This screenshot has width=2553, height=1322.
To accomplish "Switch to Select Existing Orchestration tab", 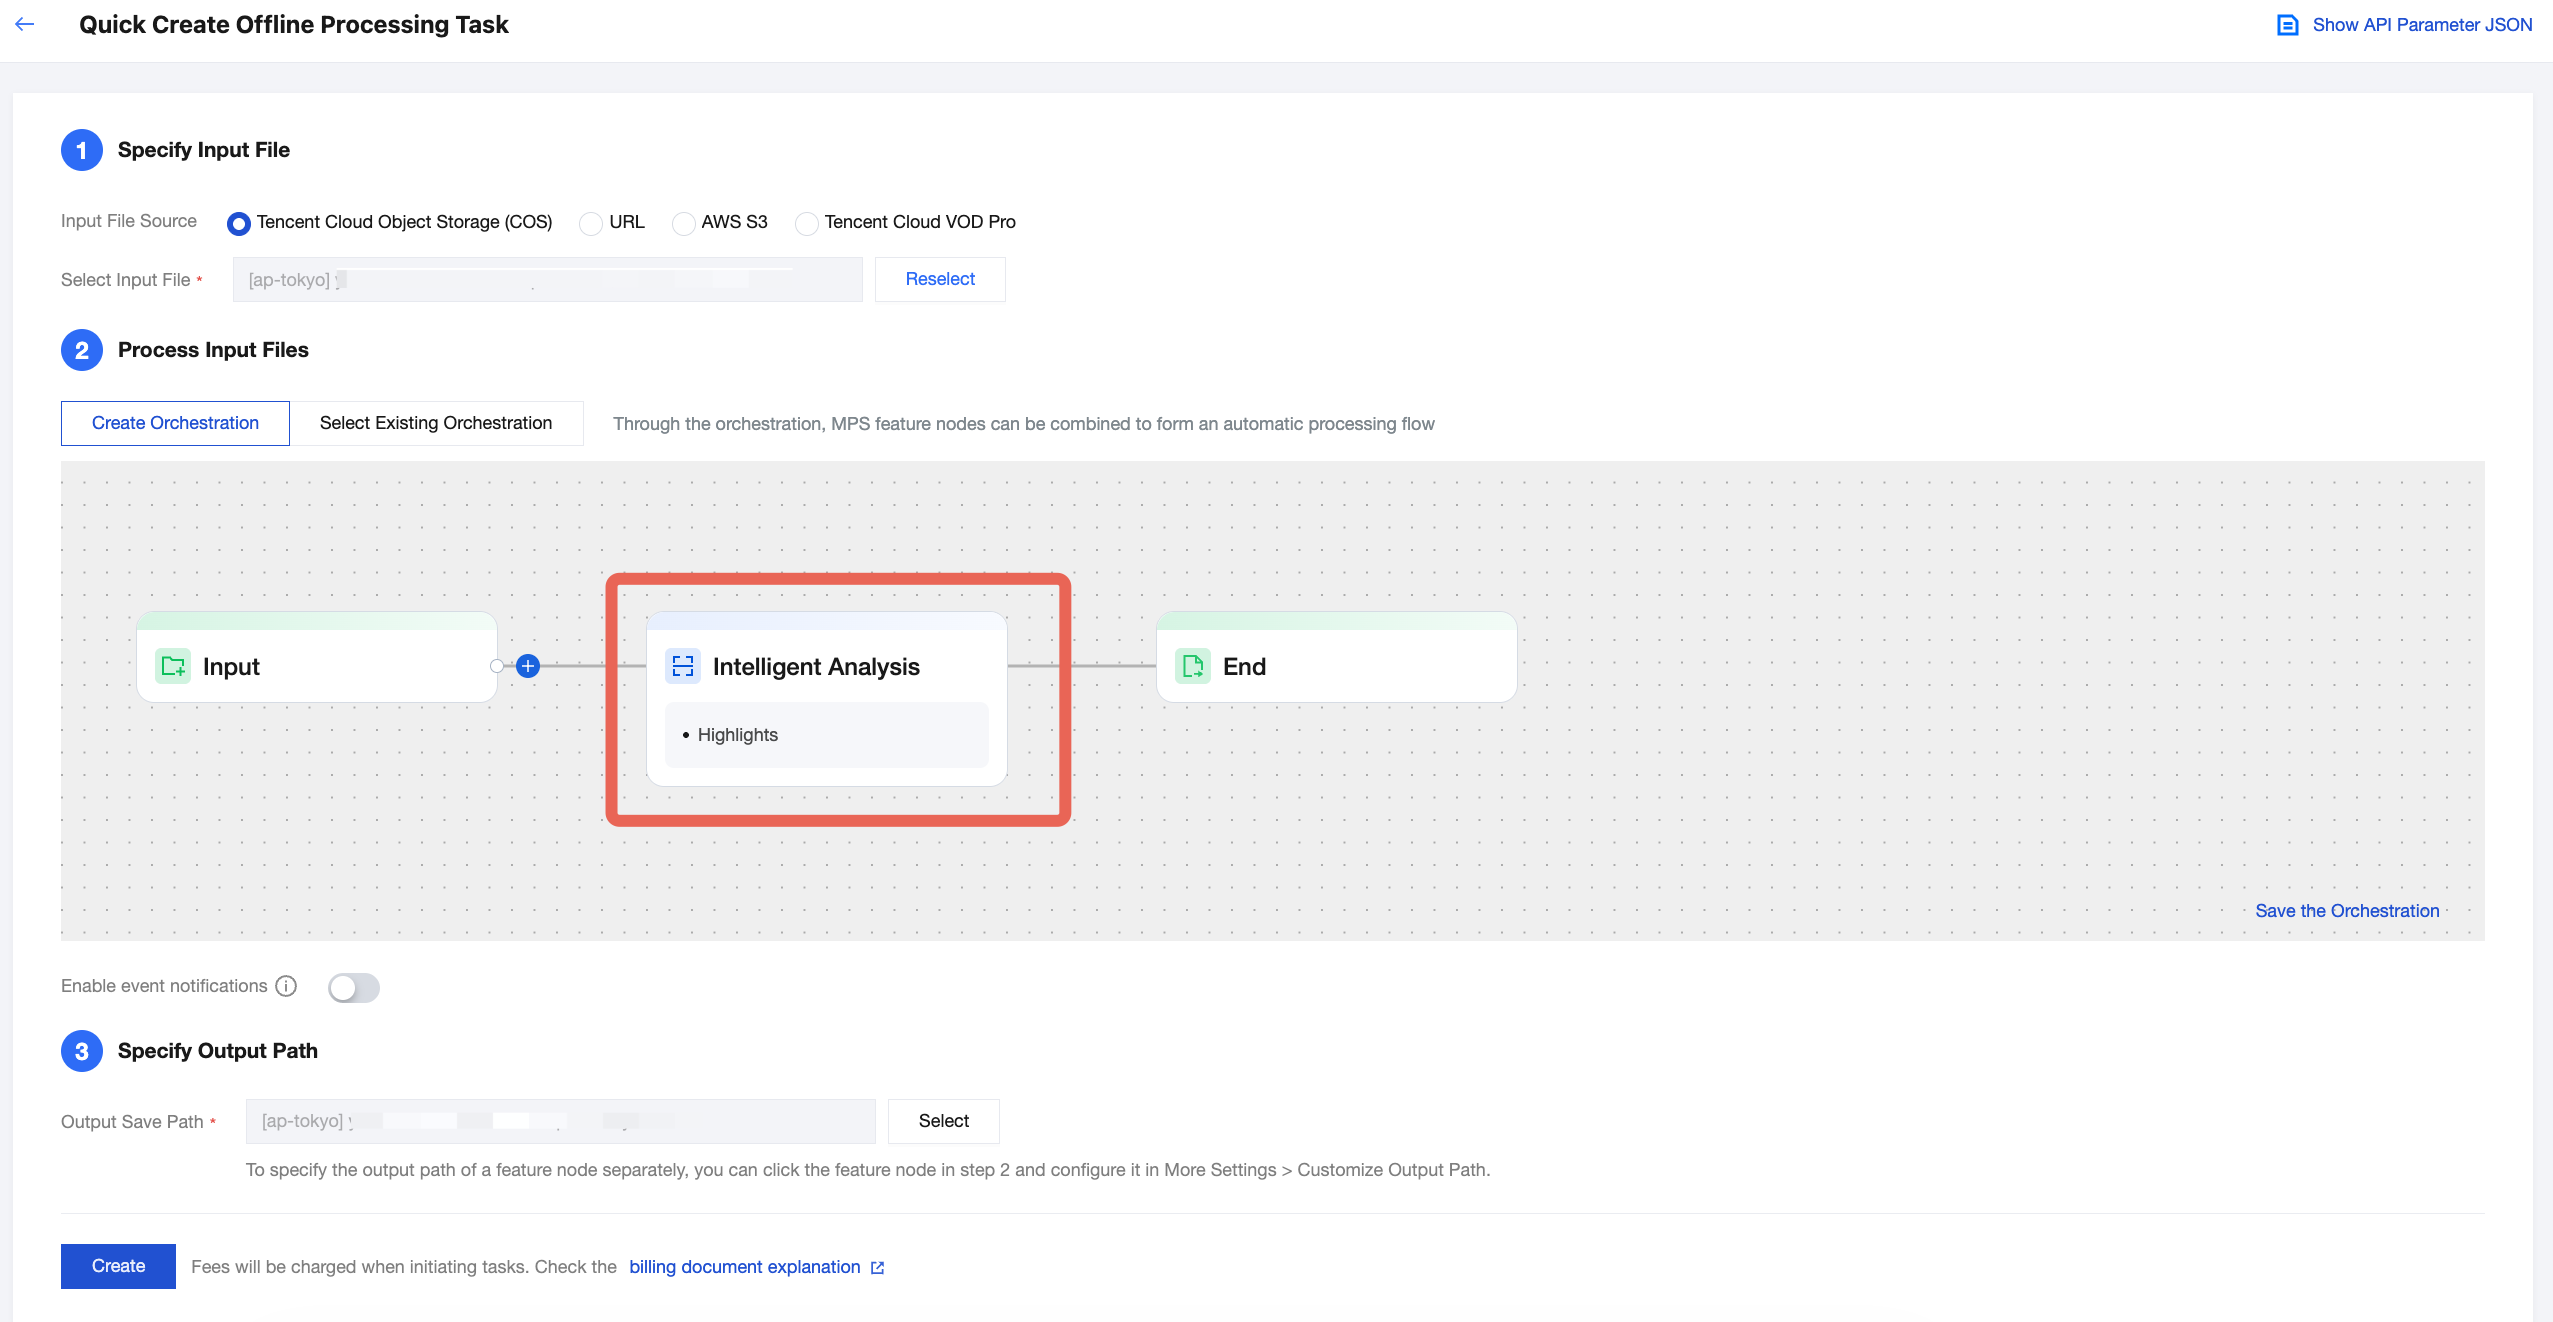I will click(x=436, y=423).
